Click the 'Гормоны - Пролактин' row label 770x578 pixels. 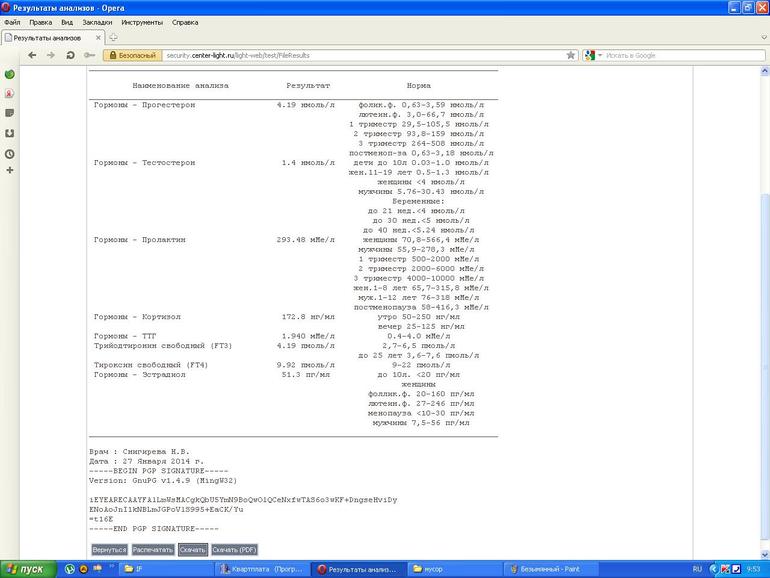pos(139,240)
